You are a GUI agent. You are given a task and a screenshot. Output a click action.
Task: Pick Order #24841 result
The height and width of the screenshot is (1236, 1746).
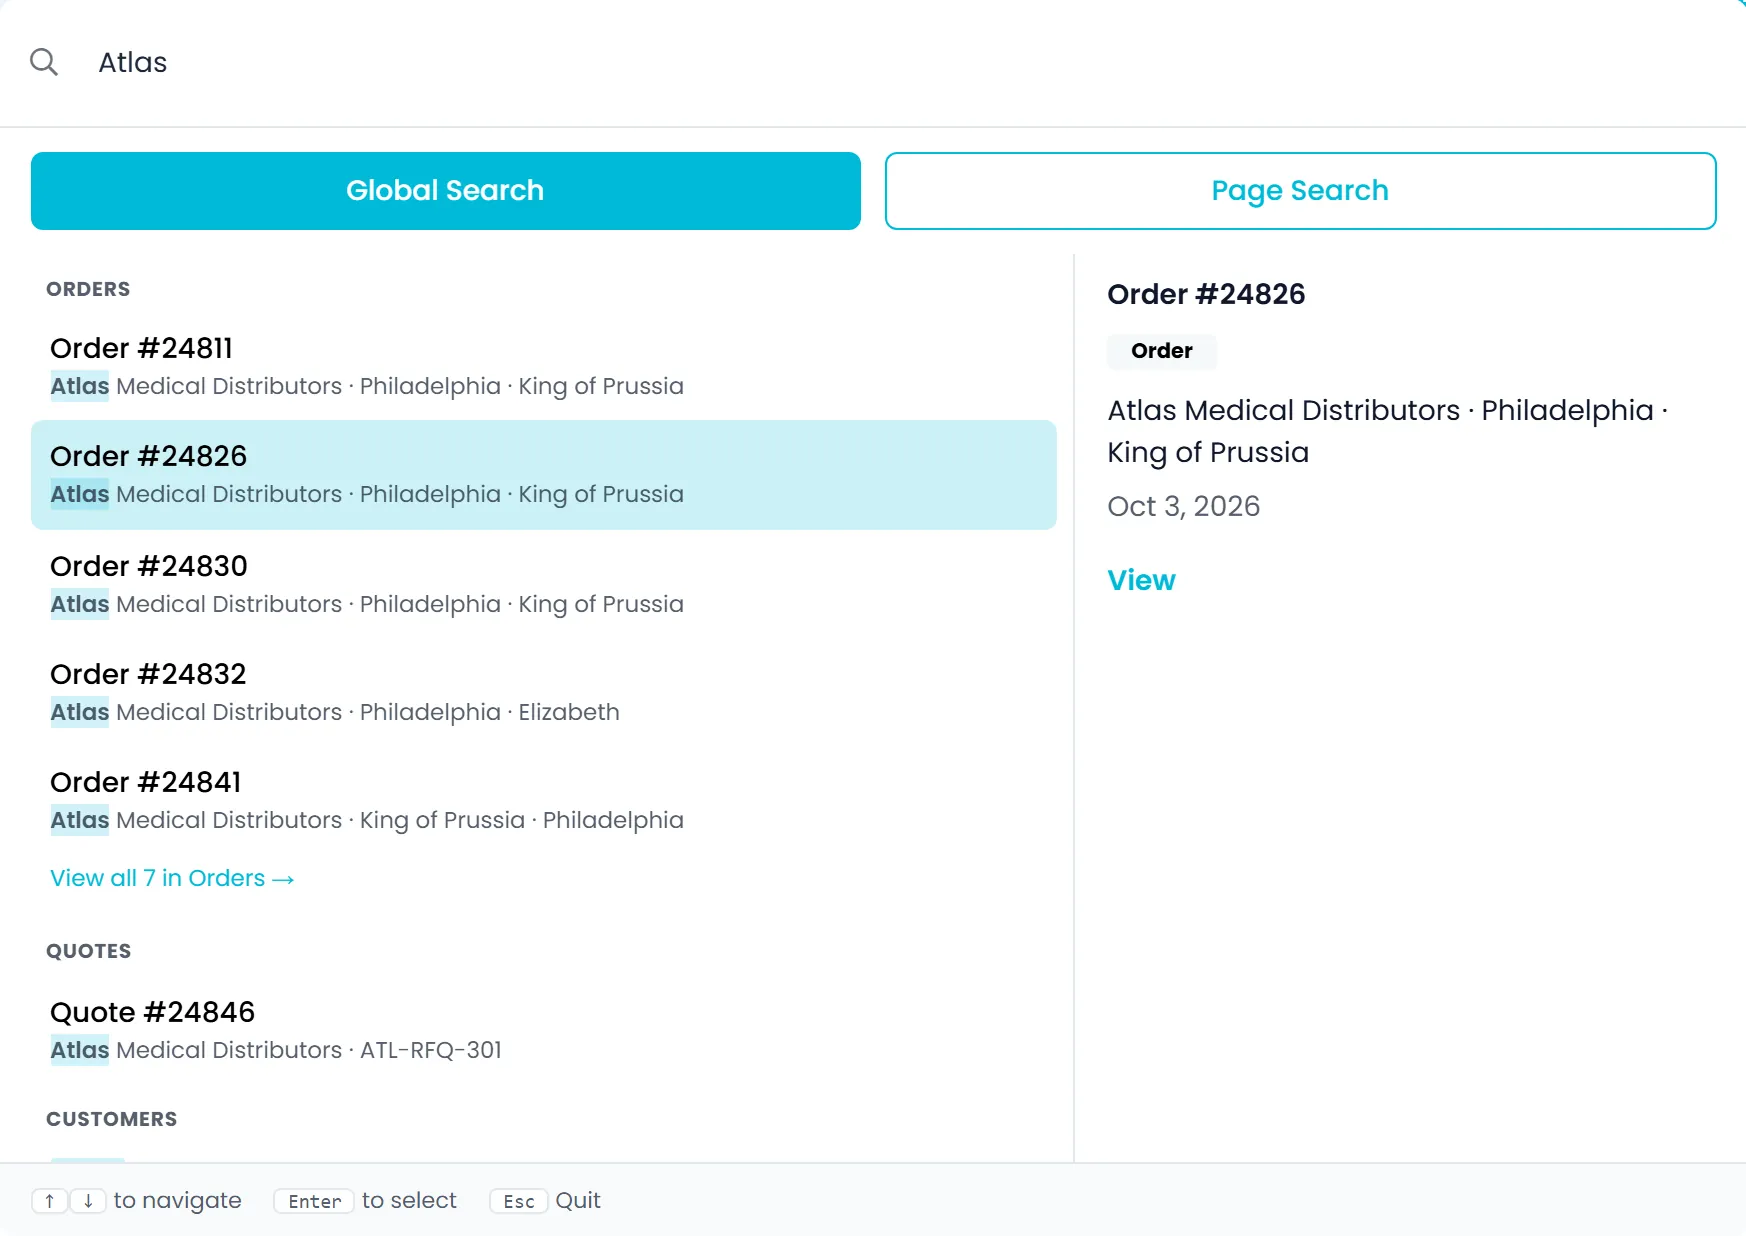(543, 801)
